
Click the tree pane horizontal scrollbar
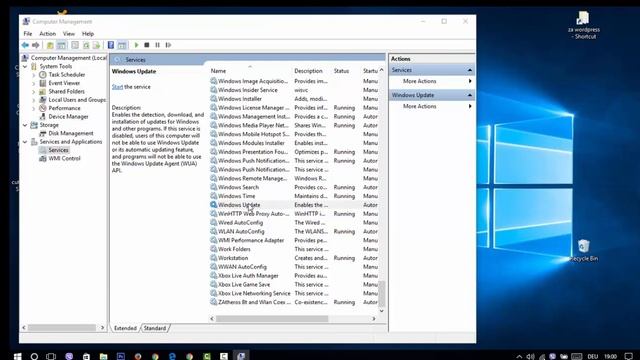(62, 327)
